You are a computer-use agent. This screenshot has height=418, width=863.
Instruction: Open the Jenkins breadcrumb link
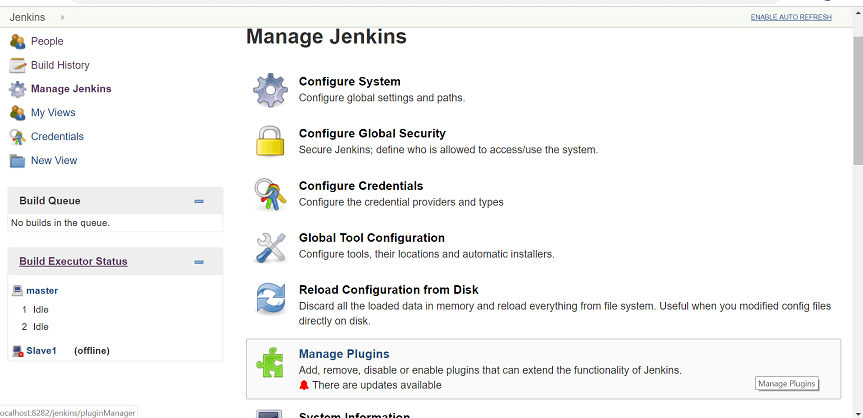click(x=28, y=18)
